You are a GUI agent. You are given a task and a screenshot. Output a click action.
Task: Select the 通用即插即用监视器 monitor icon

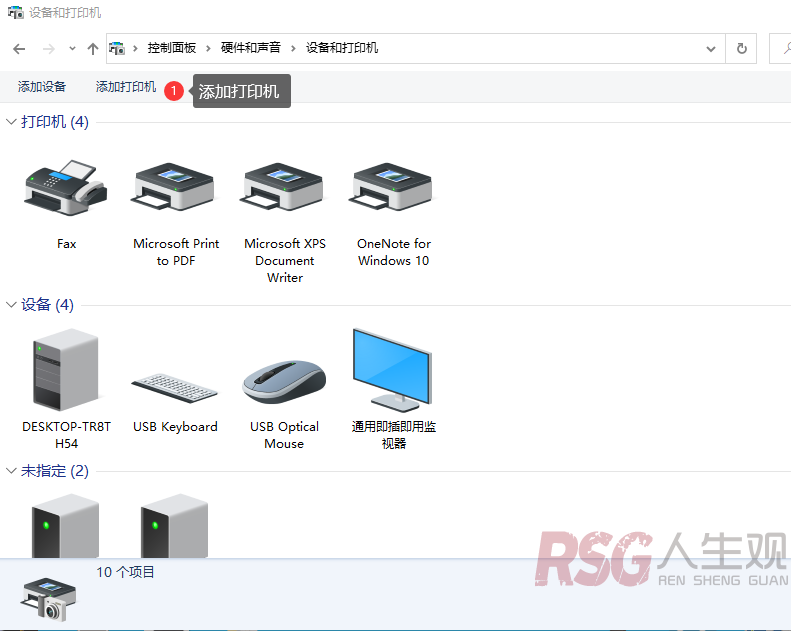[x=392, y=370]
